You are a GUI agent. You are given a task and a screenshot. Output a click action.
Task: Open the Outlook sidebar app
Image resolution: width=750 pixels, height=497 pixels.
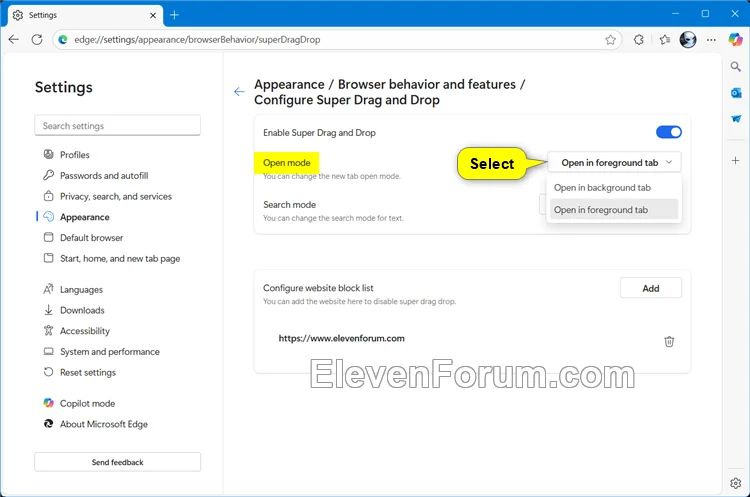click(736, 93)
